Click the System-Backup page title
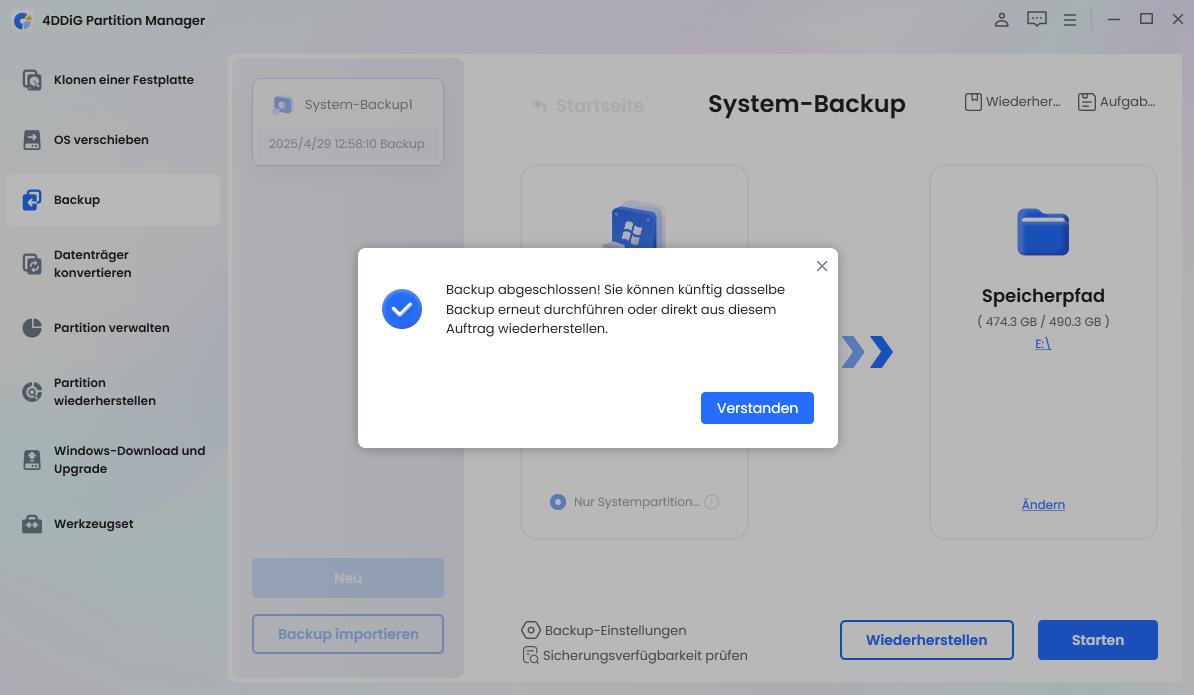The width and height of the screenshot is (1194, 695). coord(807,104)
